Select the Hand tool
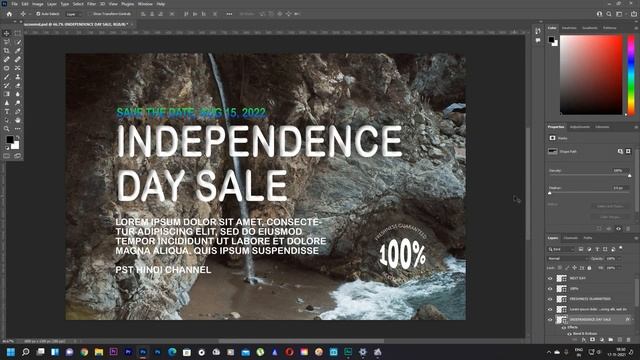This screenshot has height=360, width=640. point(18,120)
